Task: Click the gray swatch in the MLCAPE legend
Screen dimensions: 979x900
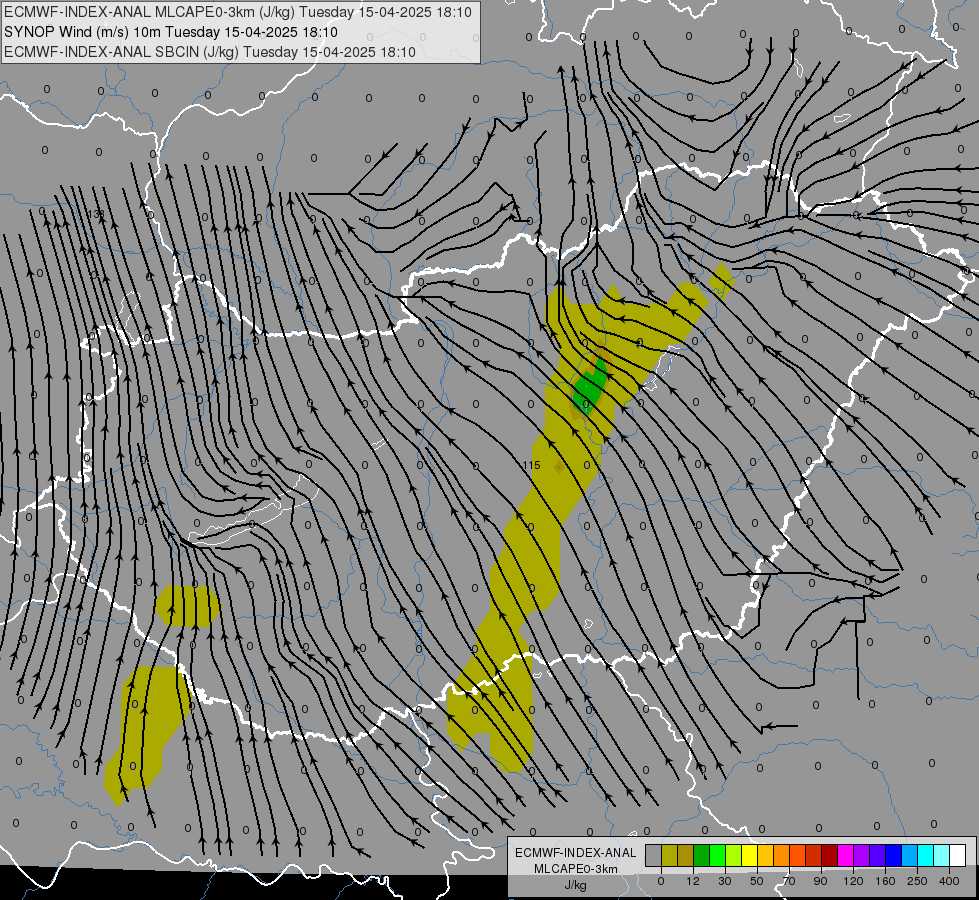Action: [x=654, y=855]
